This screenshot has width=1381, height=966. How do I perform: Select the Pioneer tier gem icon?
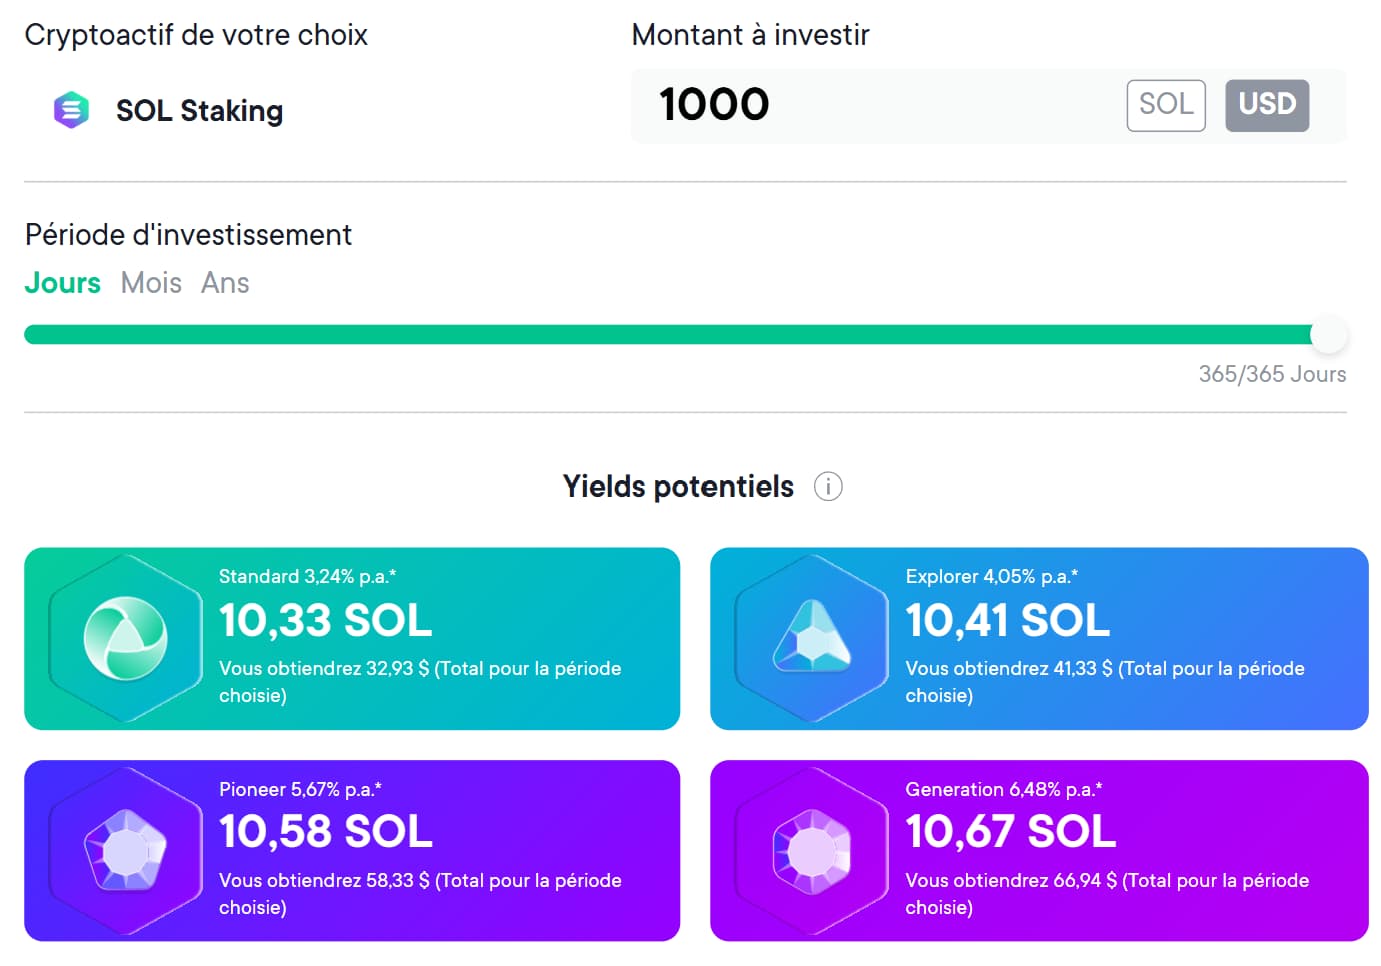[x=124, y=849]
